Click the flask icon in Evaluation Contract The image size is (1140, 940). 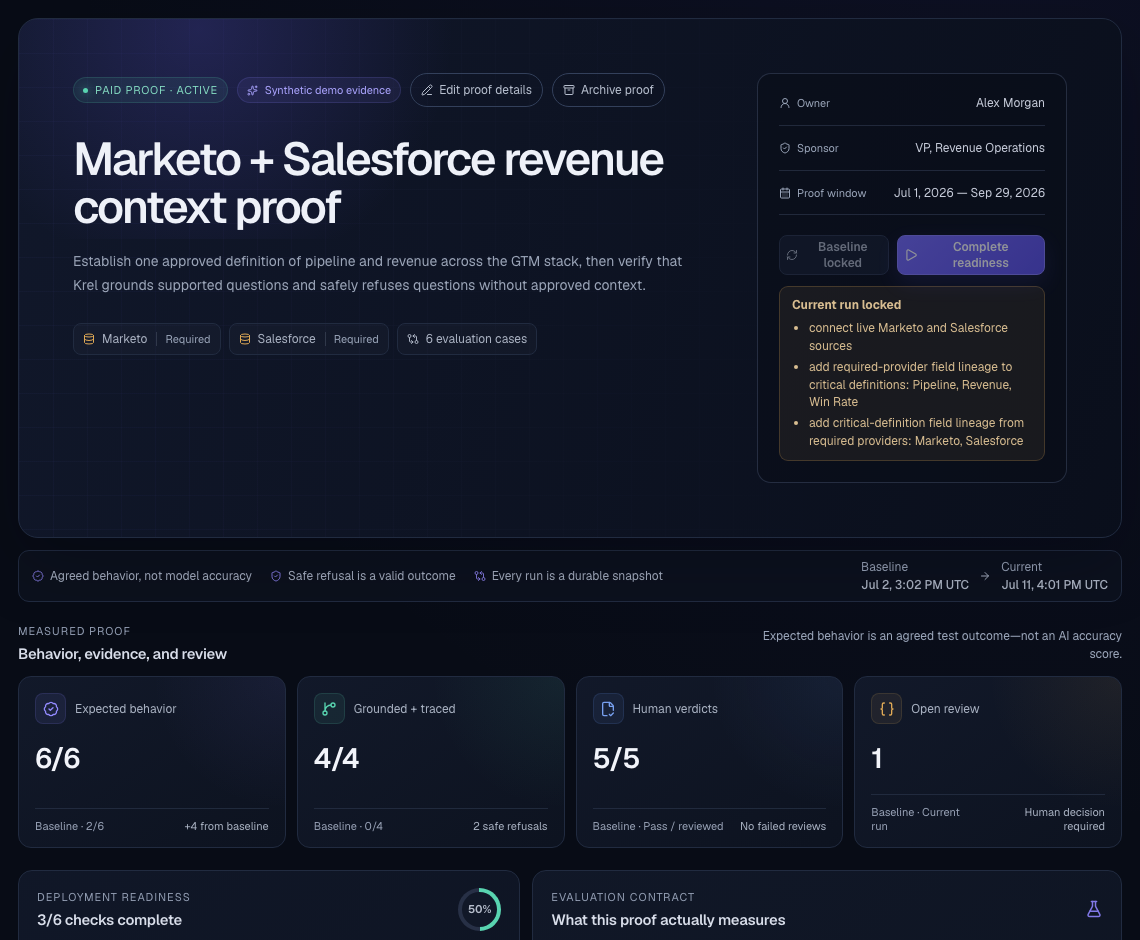(x=1093, y=909)
